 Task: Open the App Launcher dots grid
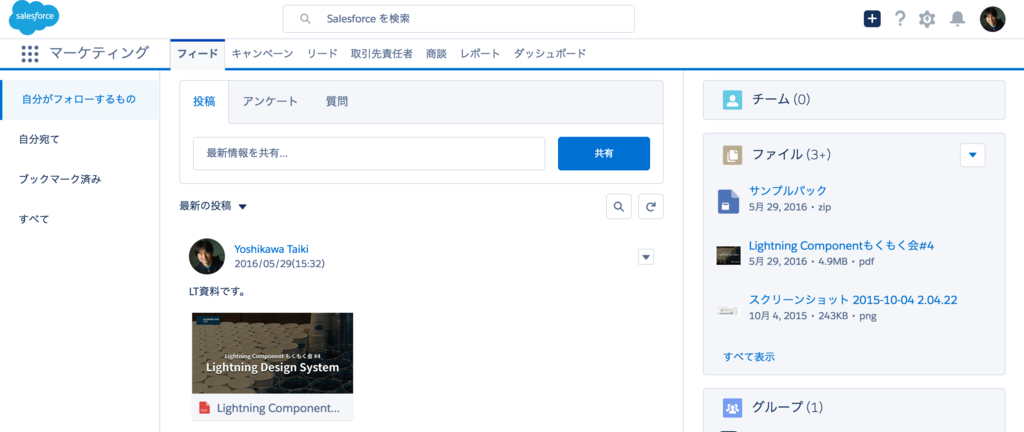point(30,54)
